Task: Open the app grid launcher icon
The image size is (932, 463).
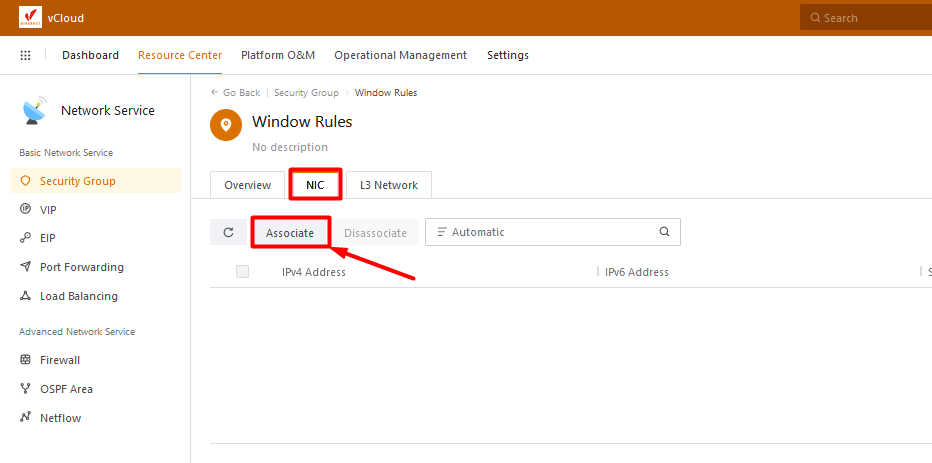Action: click(25, 56)
